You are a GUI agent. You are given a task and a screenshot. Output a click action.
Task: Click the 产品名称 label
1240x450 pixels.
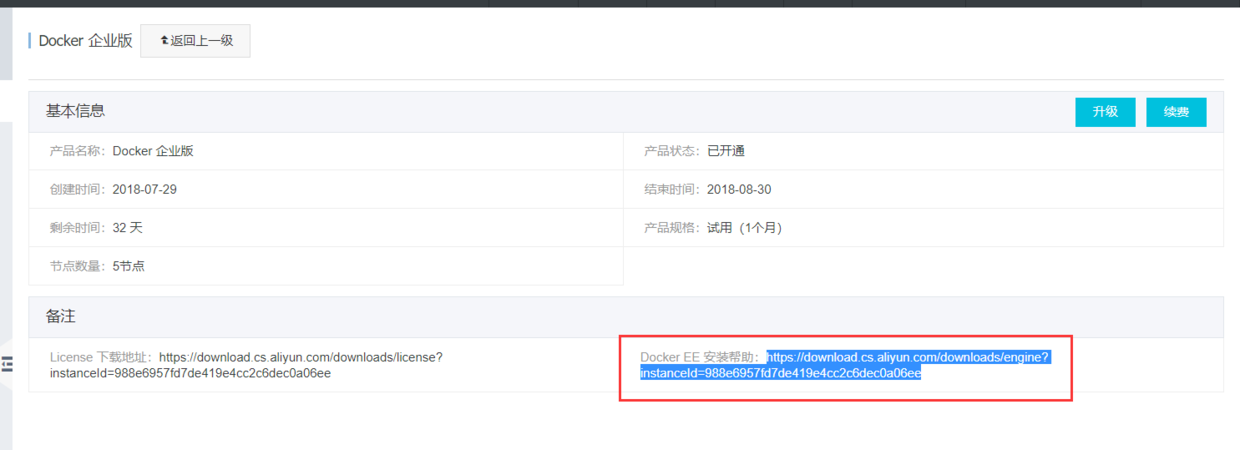click(x=78, y=151)
